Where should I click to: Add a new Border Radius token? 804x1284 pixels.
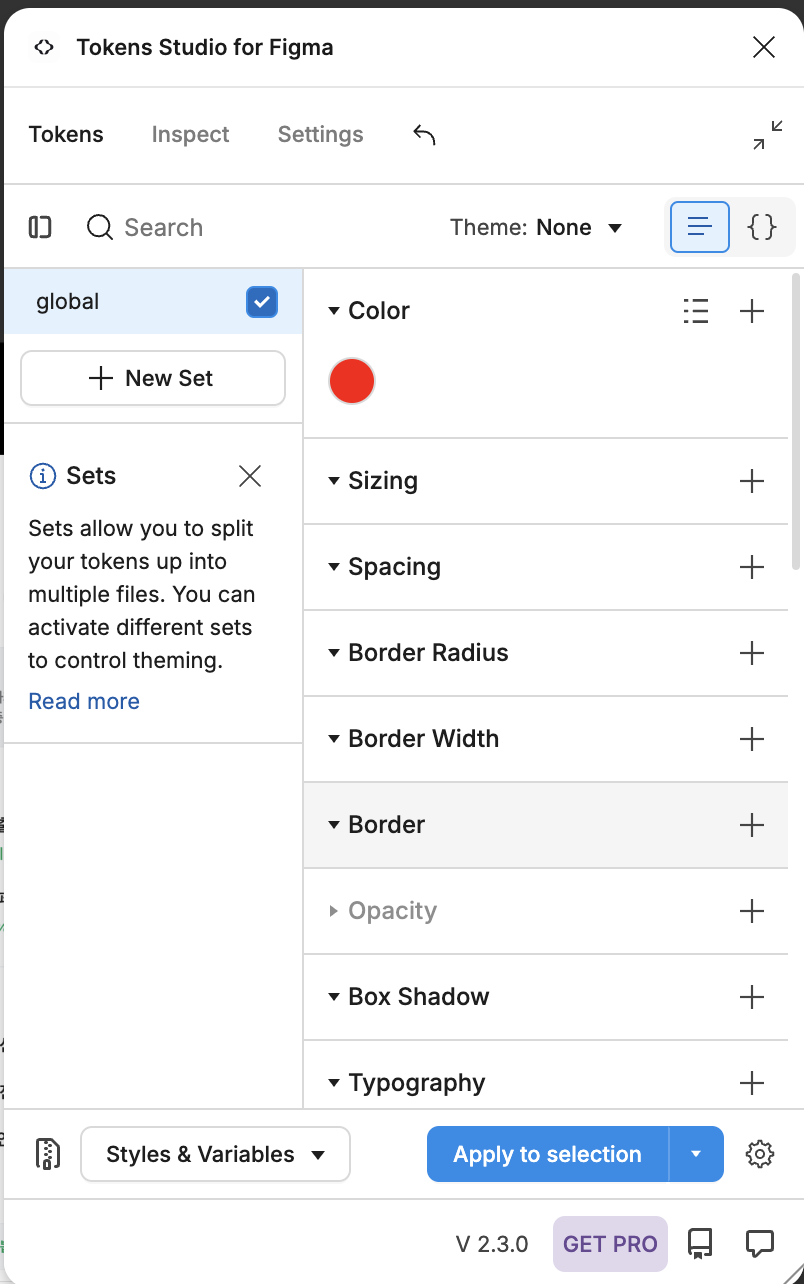pyautogui.click(x=751, y=653)
